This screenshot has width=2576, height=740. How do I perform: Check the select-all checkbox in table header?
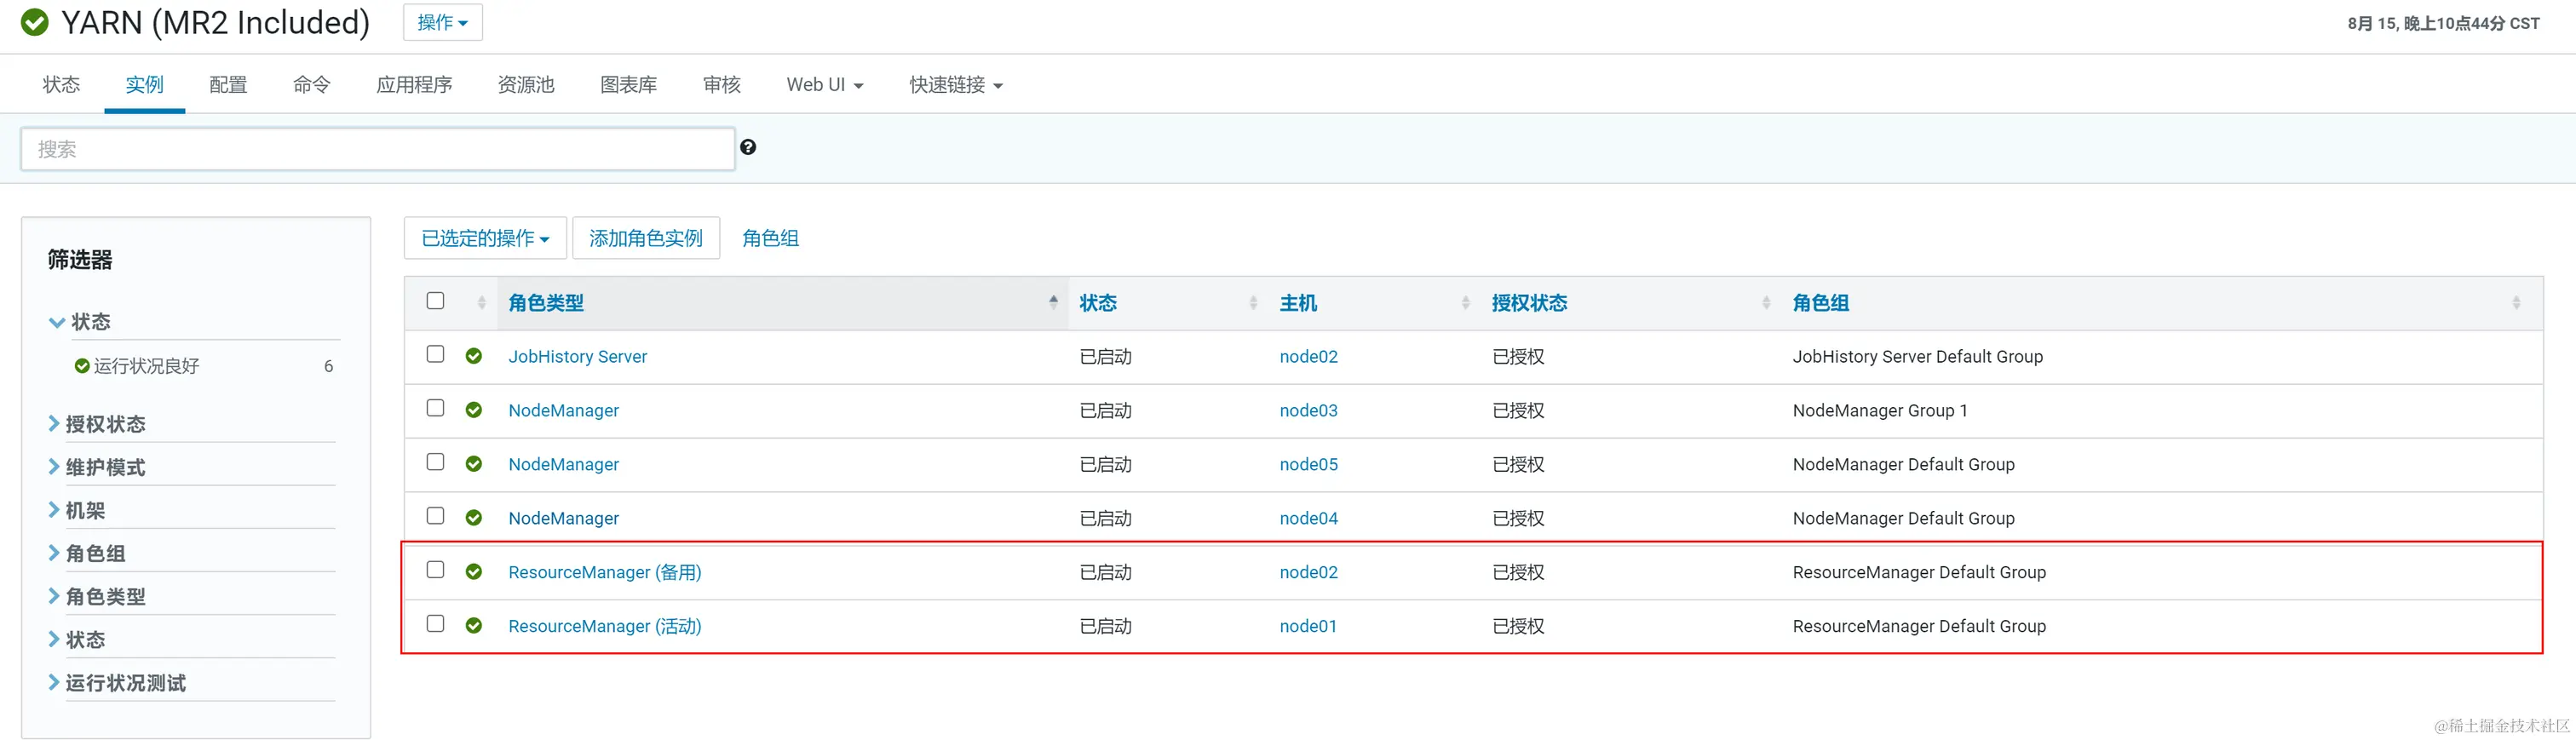pyautogui.click(x=435, y=301)
